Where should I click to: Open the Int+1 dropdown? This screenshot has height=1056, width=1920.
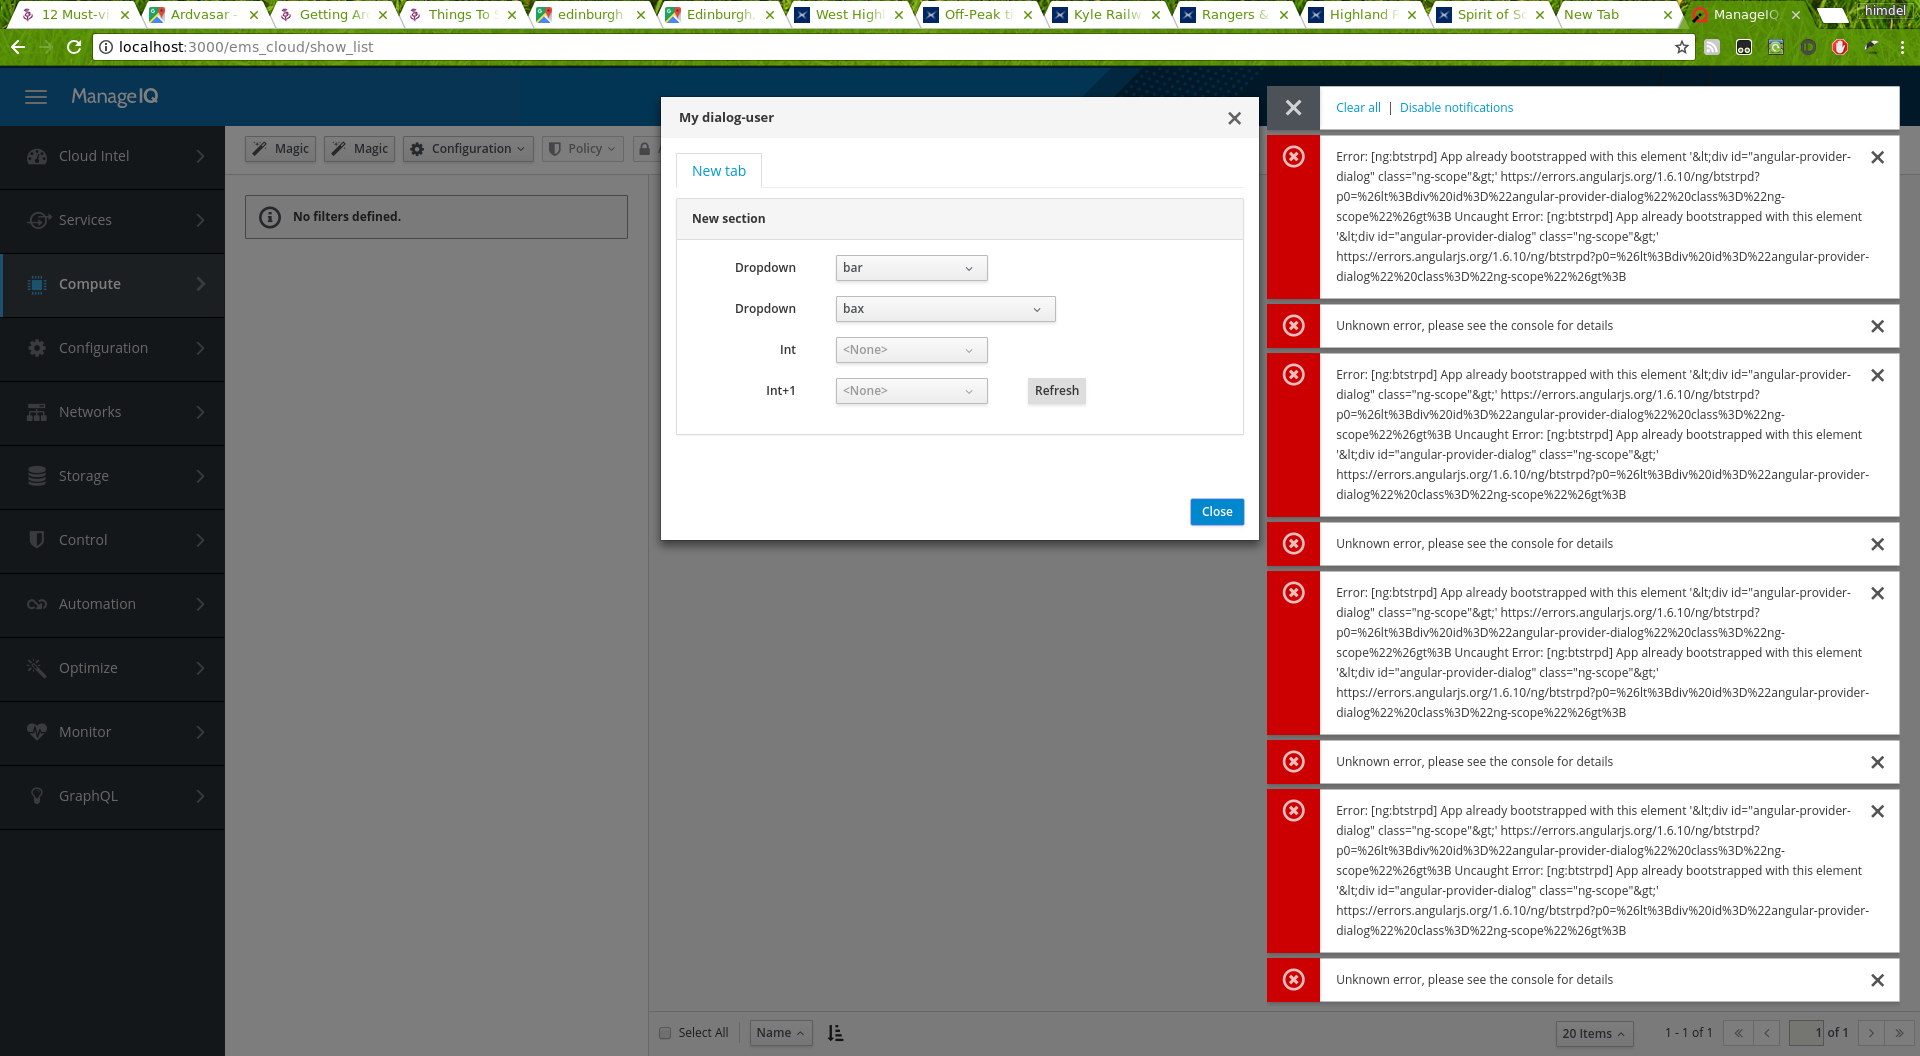912,391
